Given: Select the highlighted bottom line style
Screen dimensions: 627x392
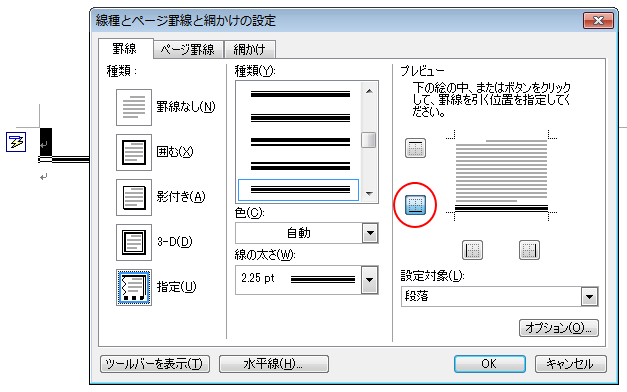Looking at the screenshot, I should click(x=298, y=190).
